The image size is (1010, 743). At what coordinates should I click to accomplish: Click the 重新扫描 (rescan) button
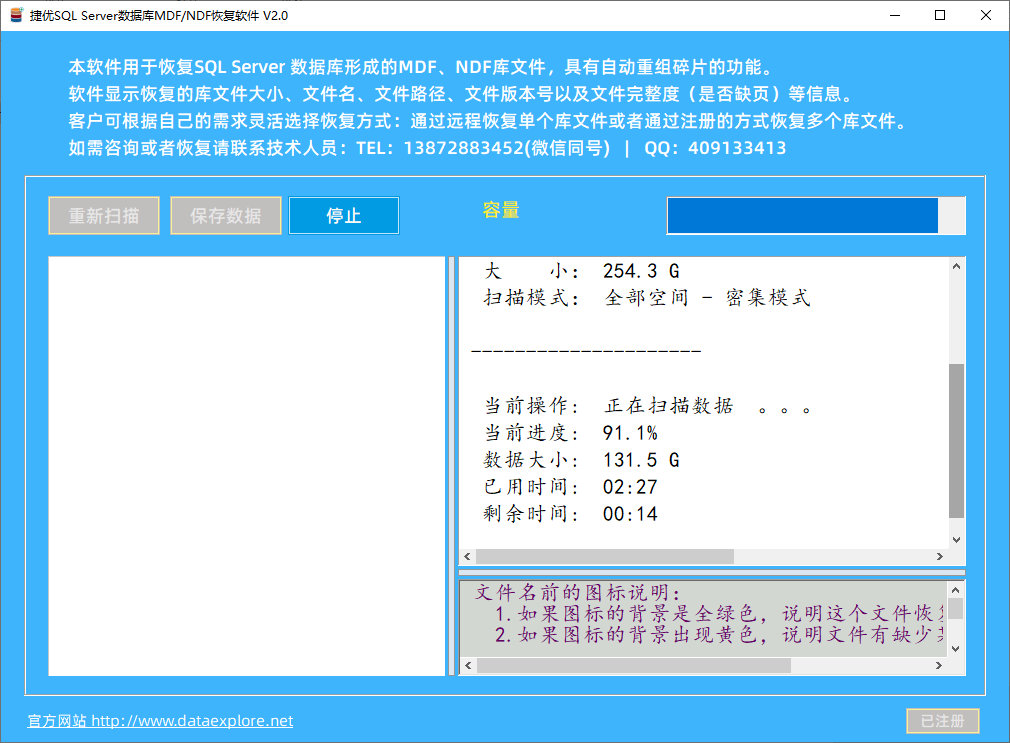coord(104,215)
